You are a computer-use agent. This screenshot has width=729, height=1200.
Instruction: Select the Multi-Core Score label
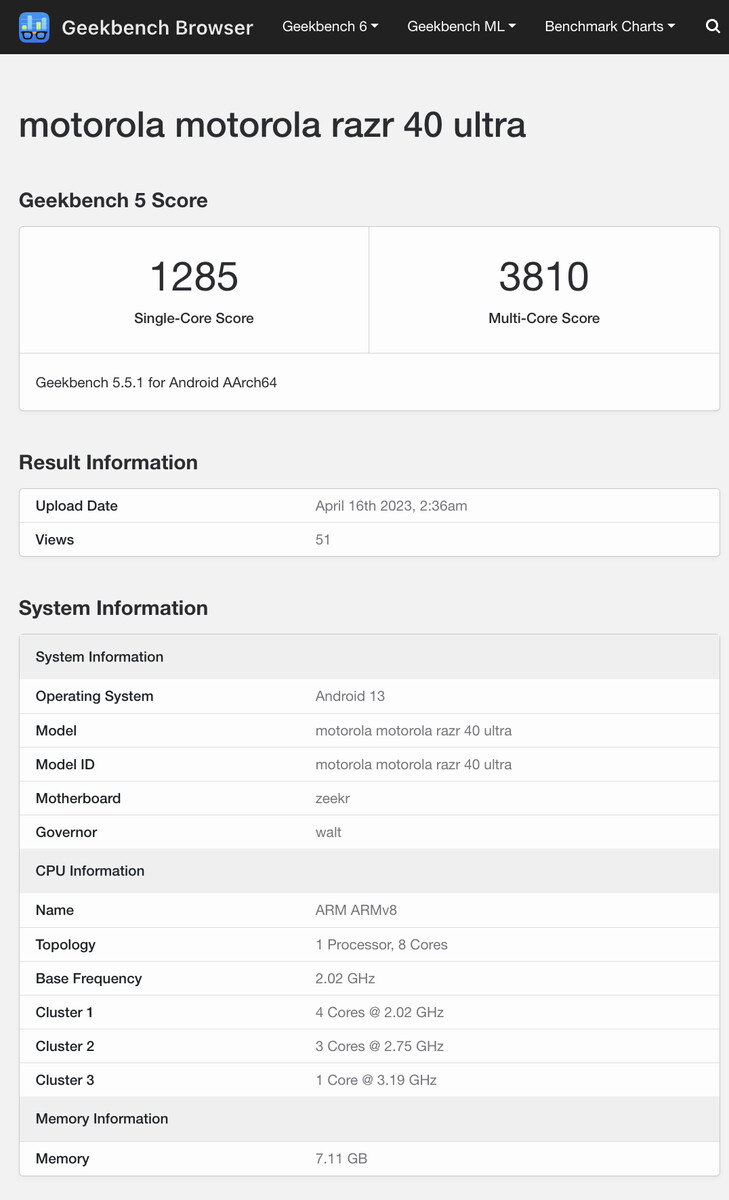coord(544,318)
